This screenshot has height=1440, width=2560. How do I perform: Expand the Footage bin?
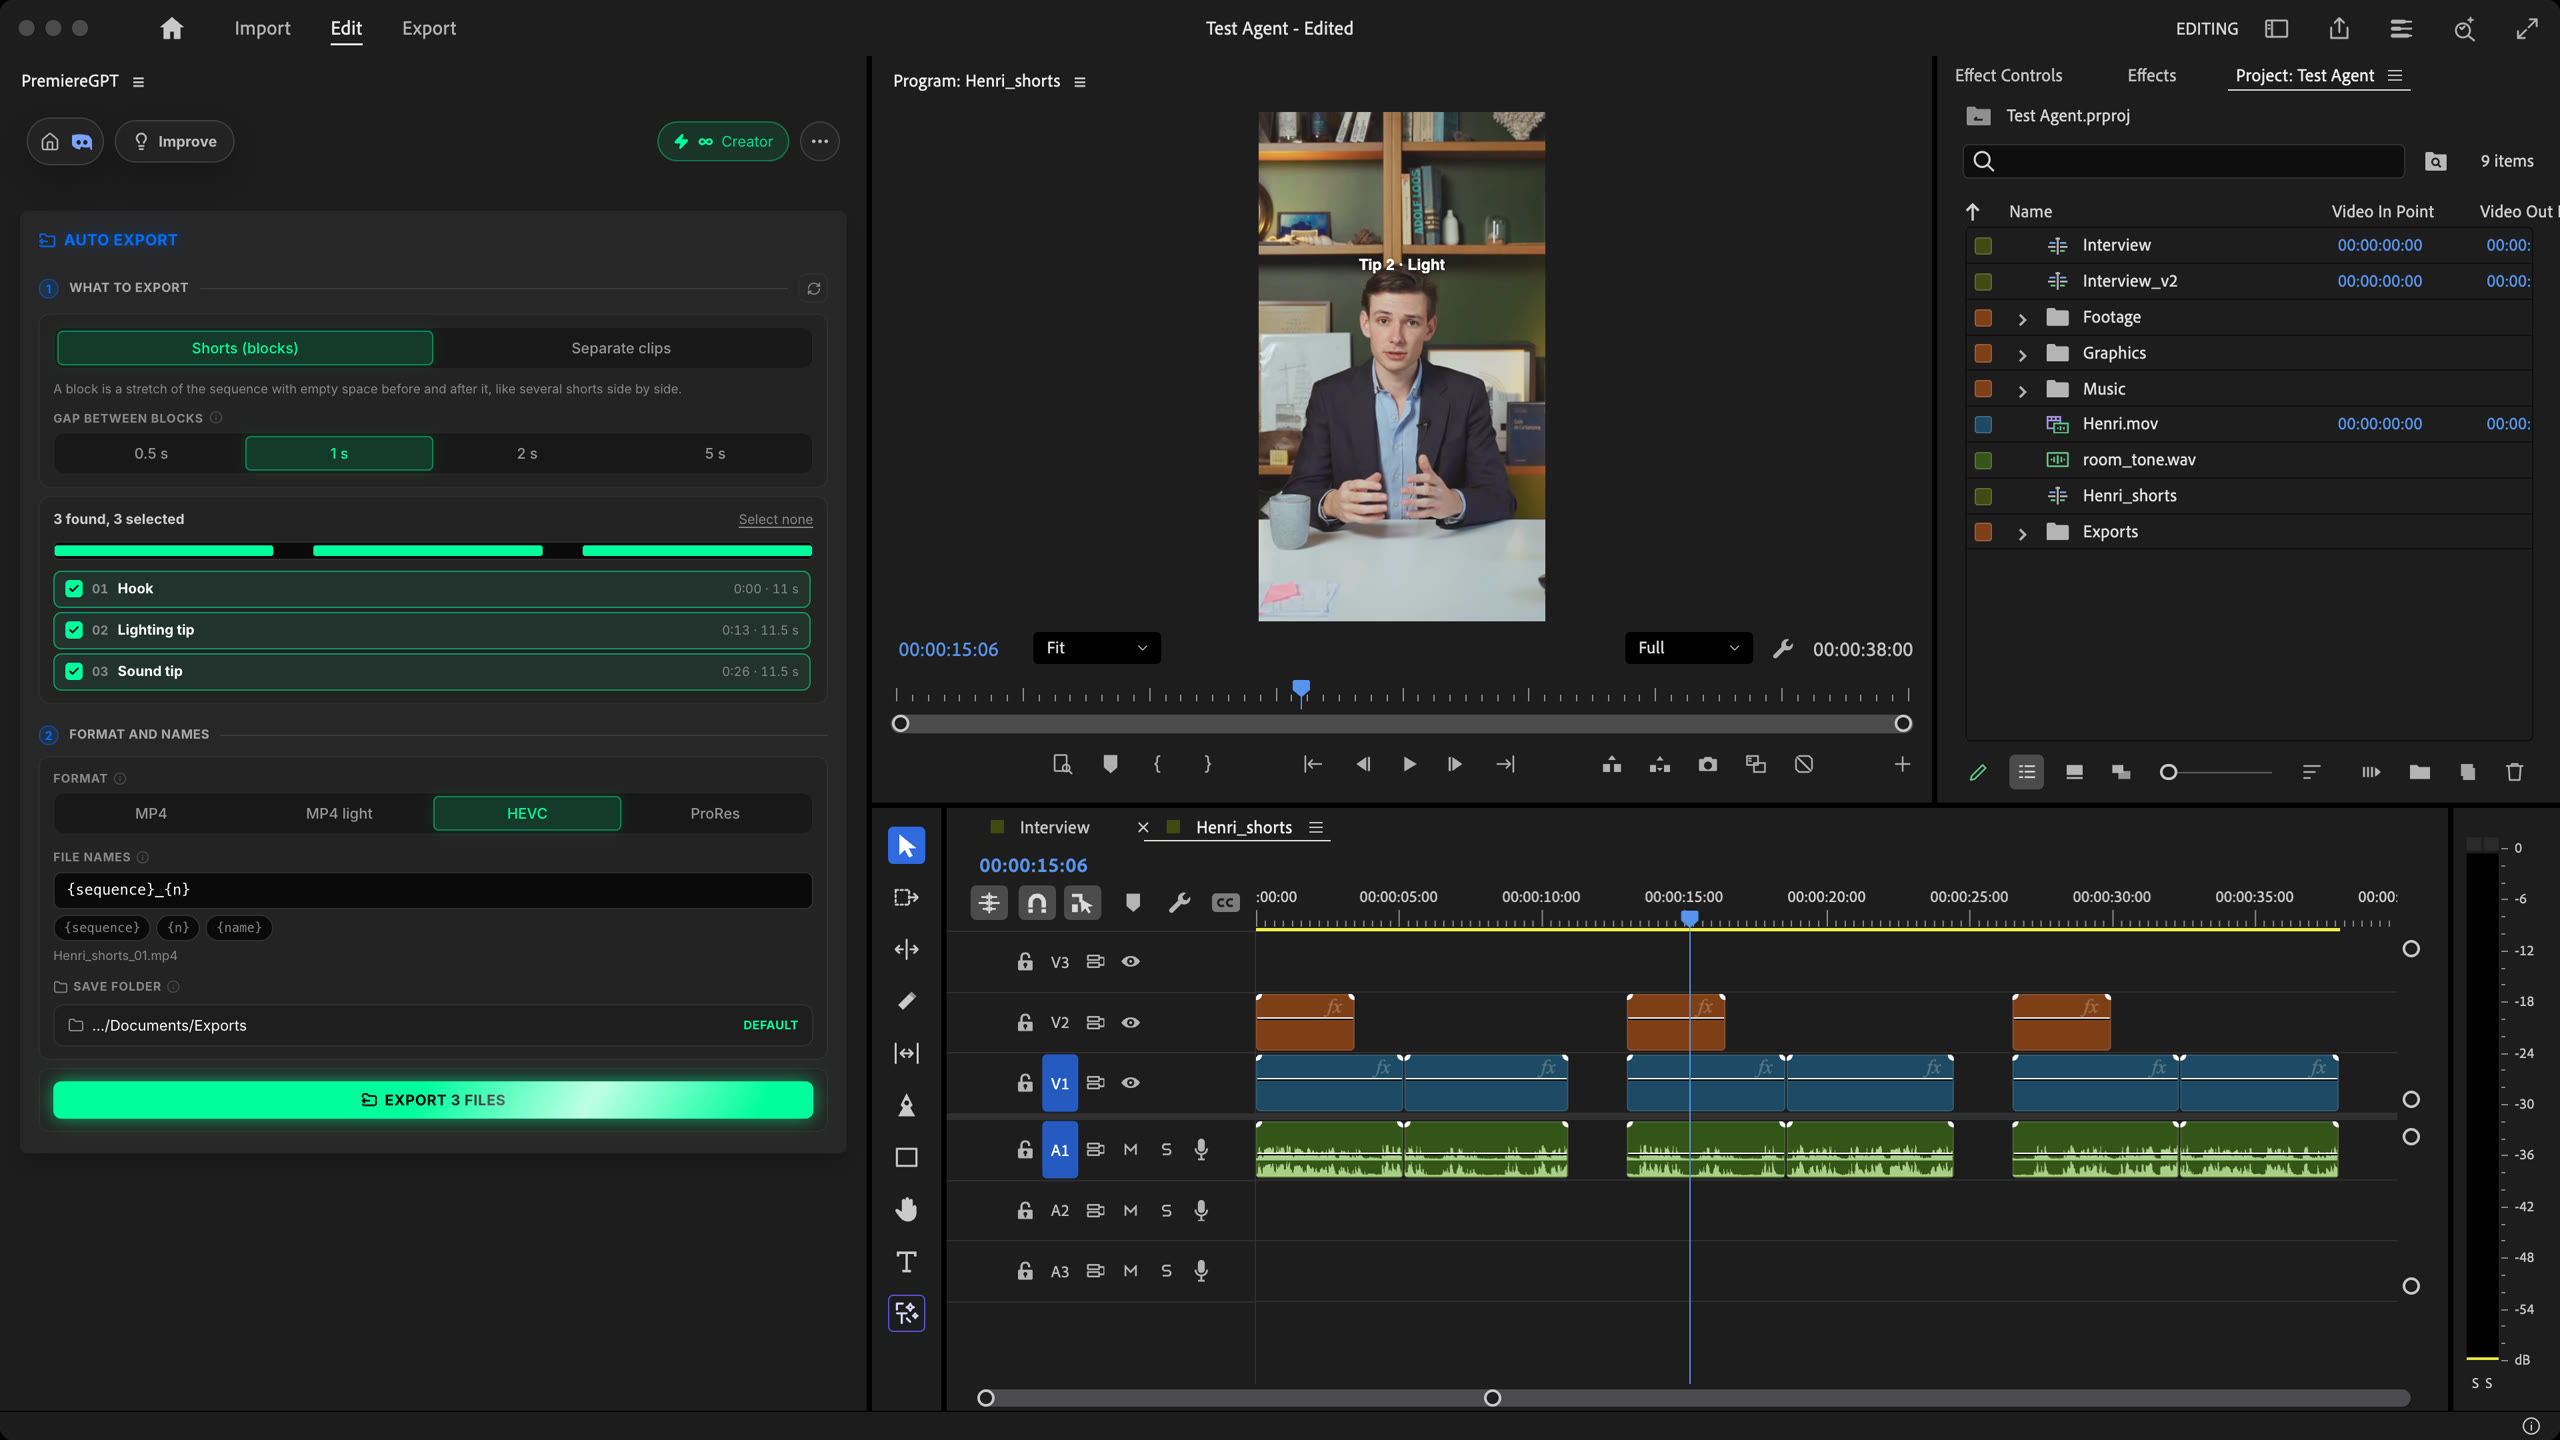click(2022, 318)
